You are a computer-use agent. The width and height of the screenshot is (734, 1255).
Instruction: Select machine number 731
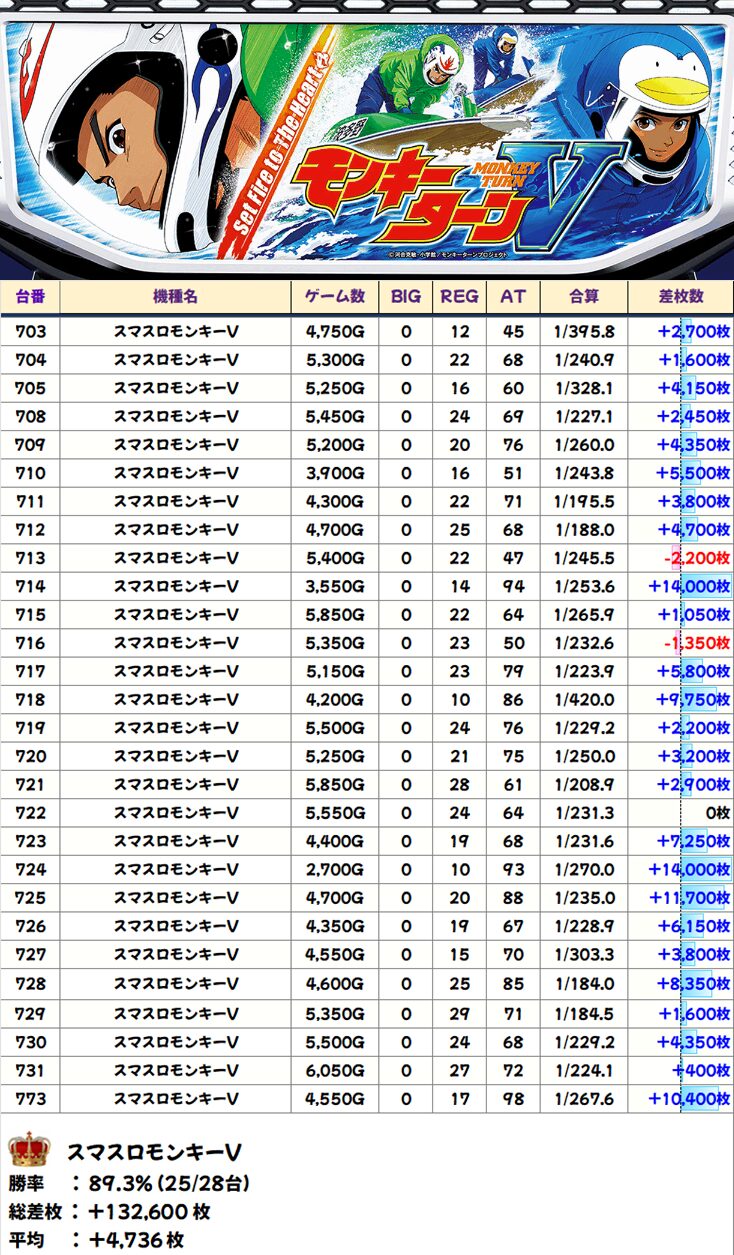30,1071
